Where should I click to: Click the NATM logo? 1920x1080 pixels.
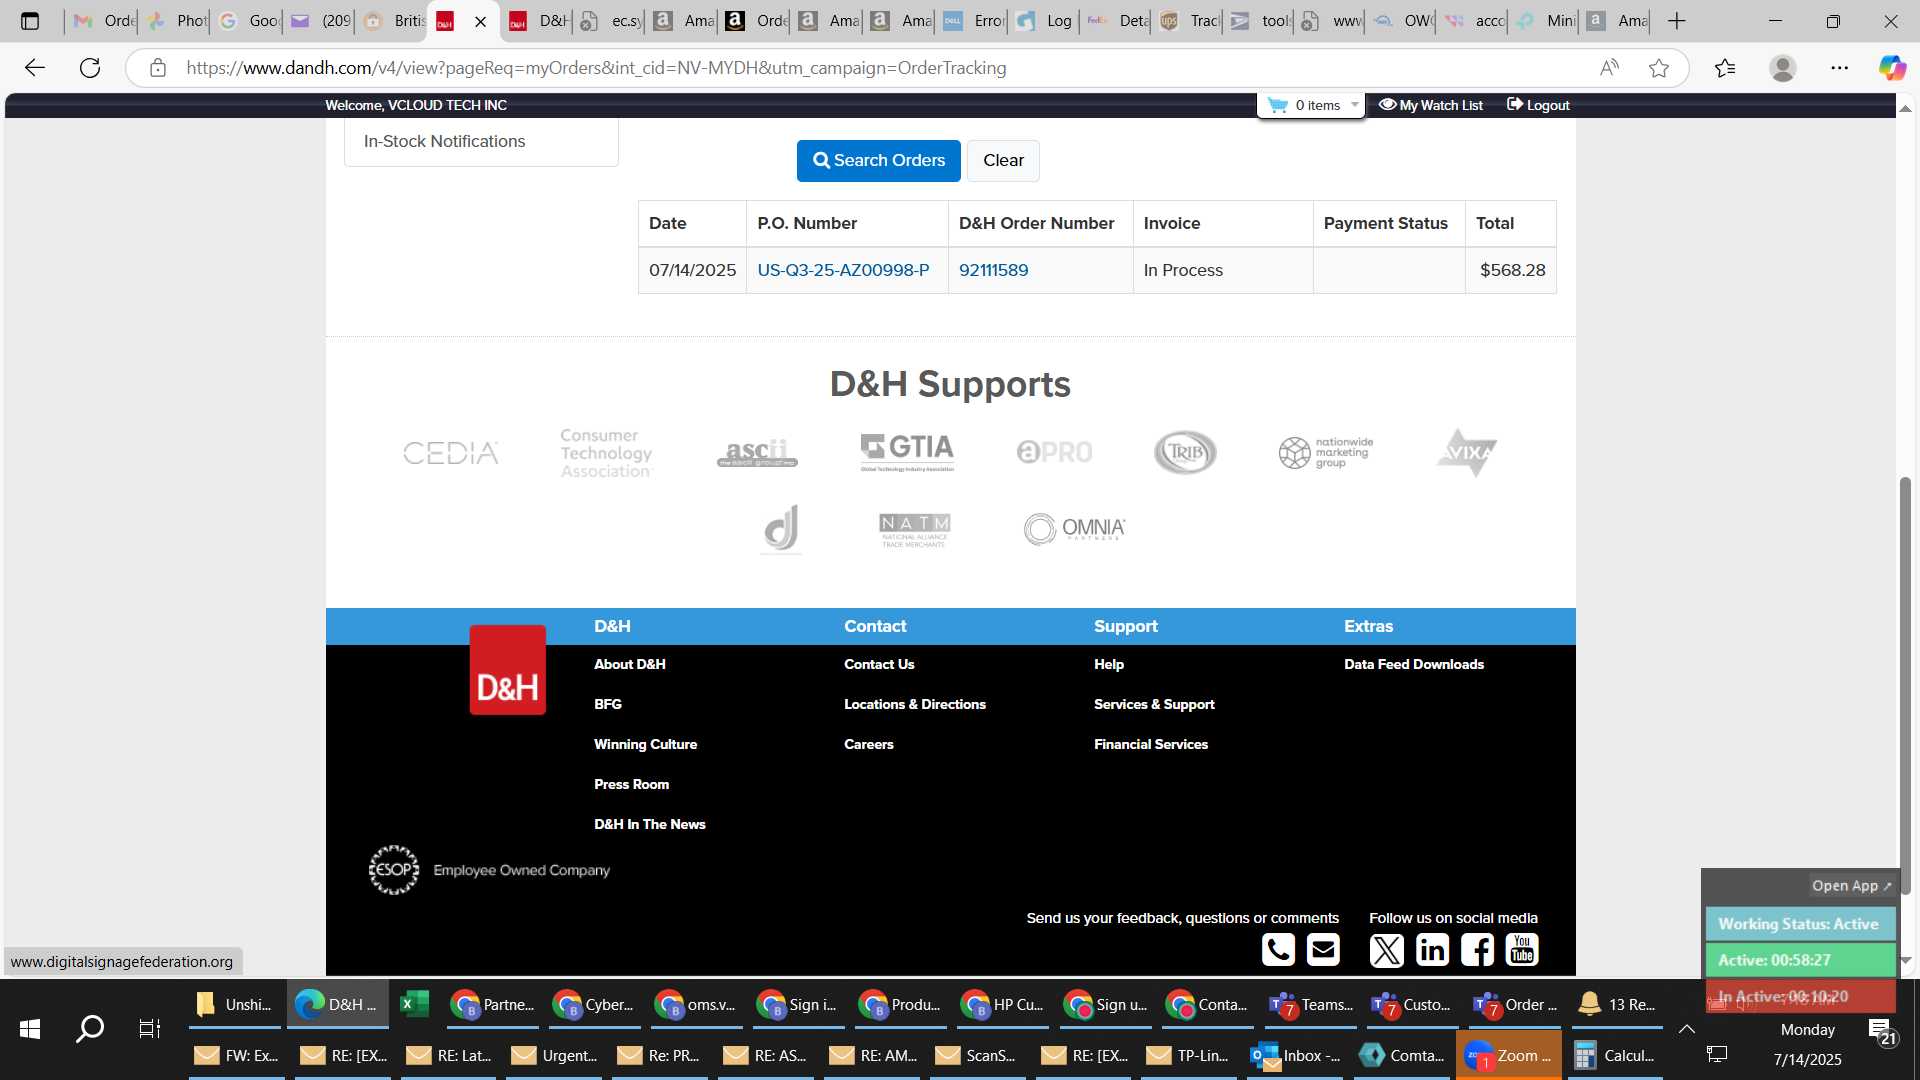(x=914, y=530)
